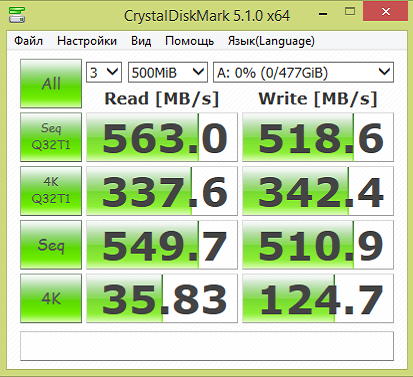Click the 4K write result 124.7
Viewport: 413px width, 377px height.
pyautogui.click(x=318, y=298)
